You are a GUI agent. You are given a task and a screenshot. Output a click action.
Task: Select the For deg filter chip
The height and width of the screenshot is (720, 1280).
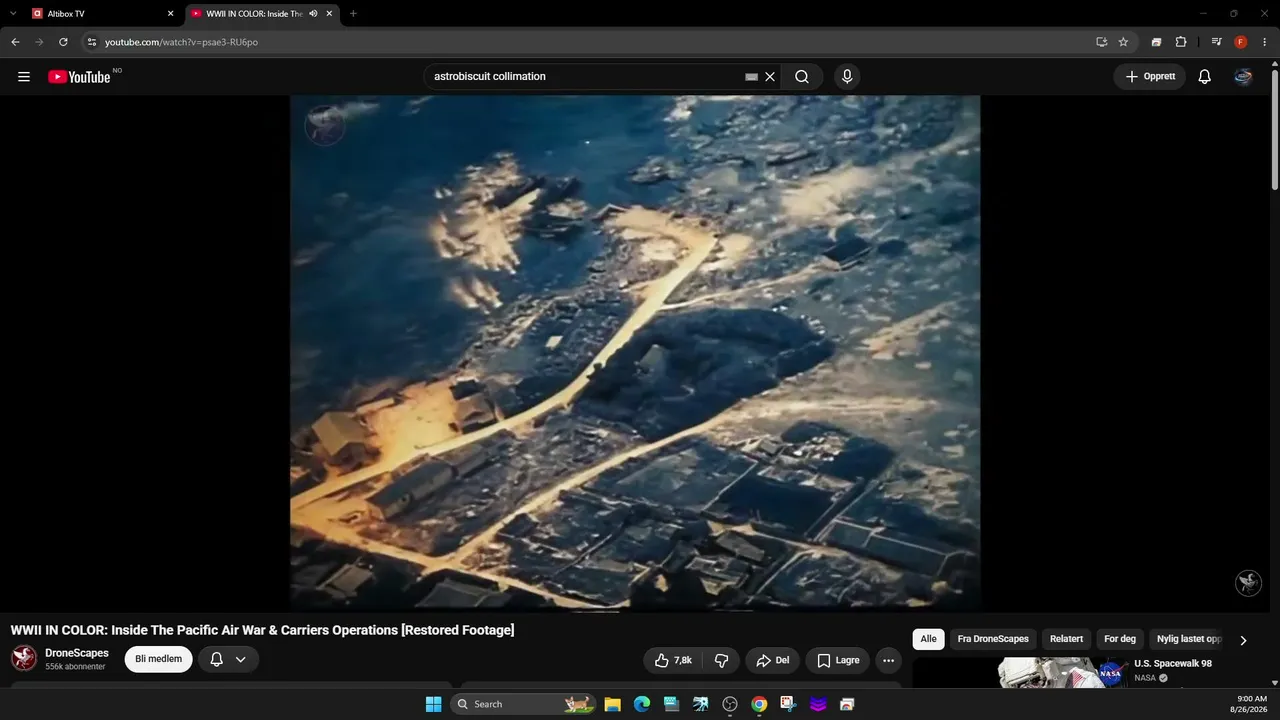[1120, 639]
